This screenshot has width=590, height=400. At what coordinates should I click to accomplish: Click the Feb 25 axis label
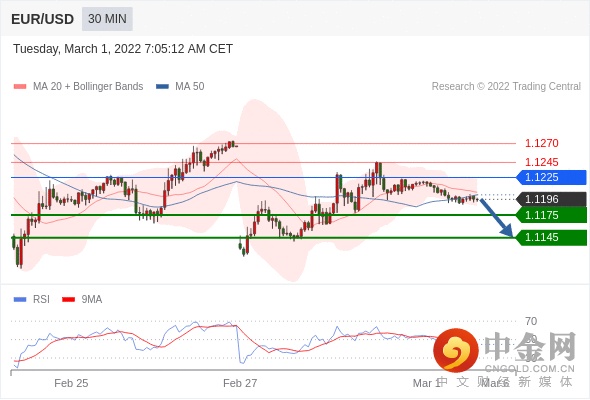(71, 383)
